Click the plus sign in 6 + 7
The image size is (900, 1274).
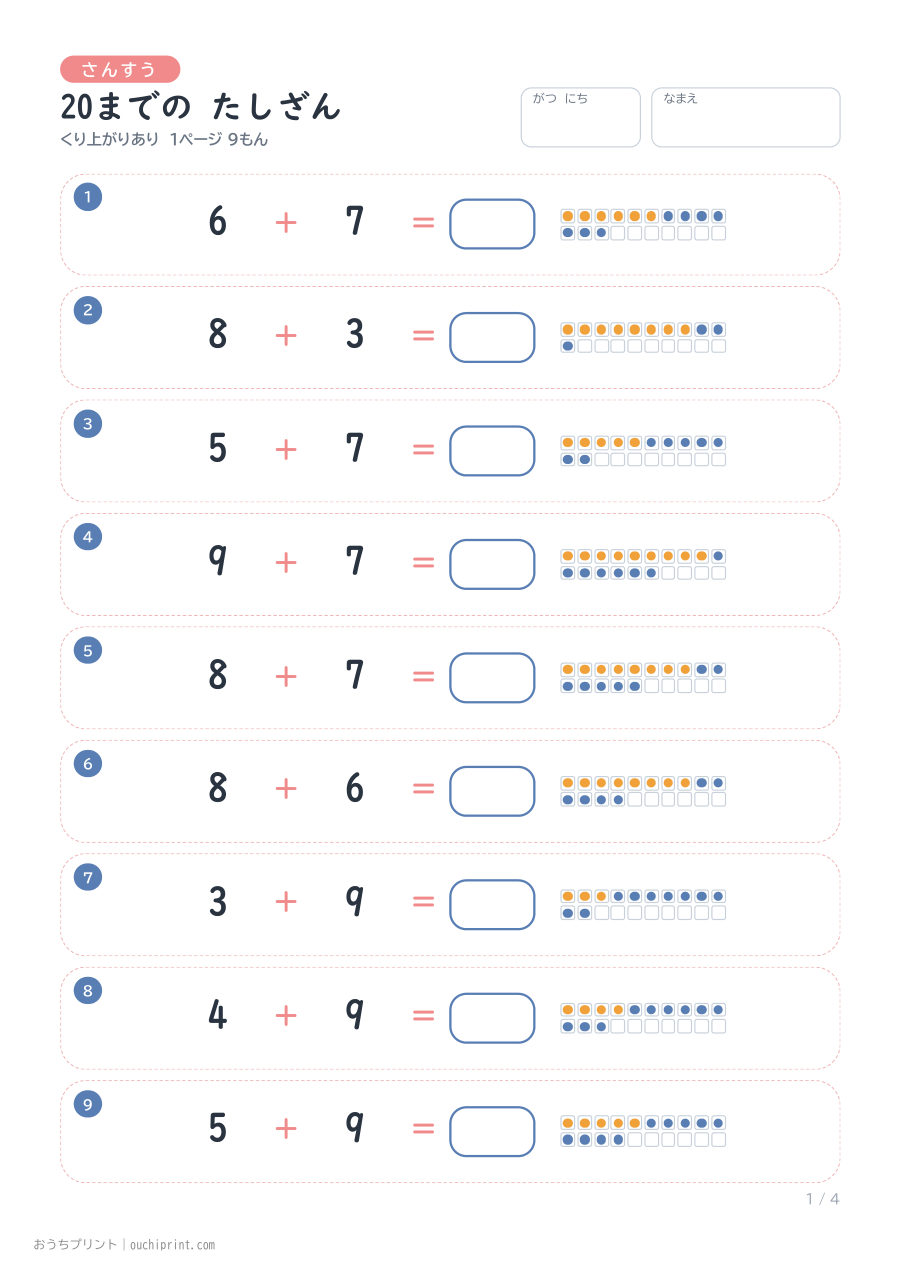[286, 222]
